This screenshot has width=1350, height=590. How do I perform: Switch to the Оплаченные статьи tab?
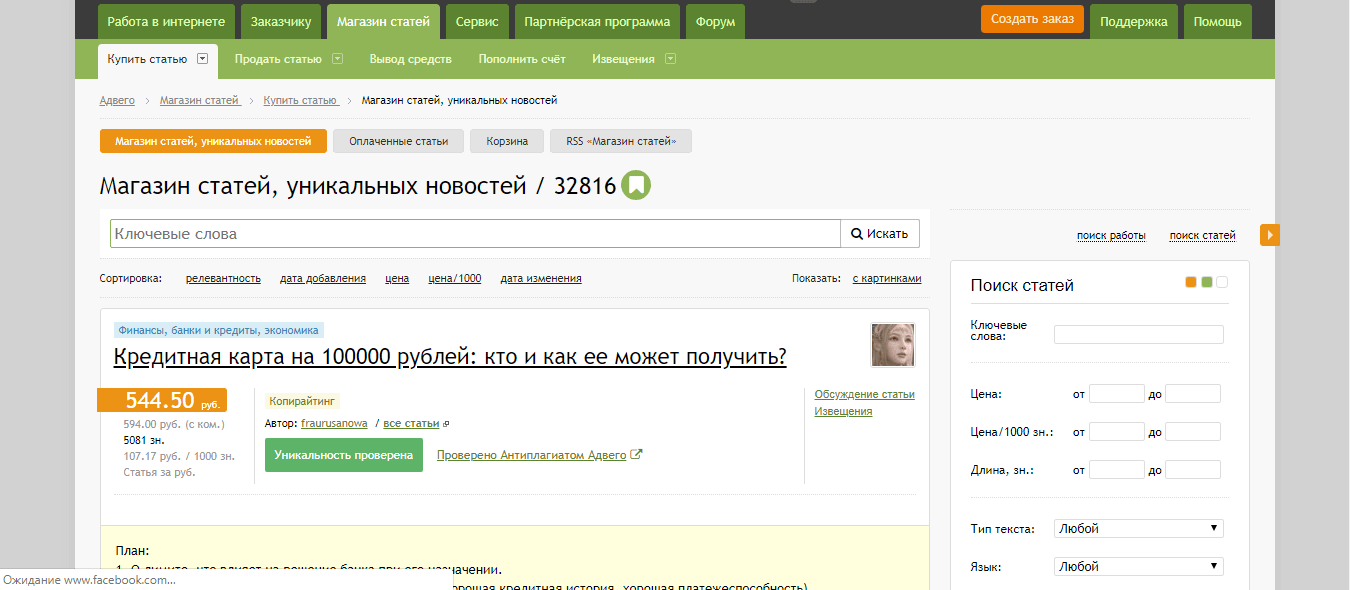click(x=398, y=141)
